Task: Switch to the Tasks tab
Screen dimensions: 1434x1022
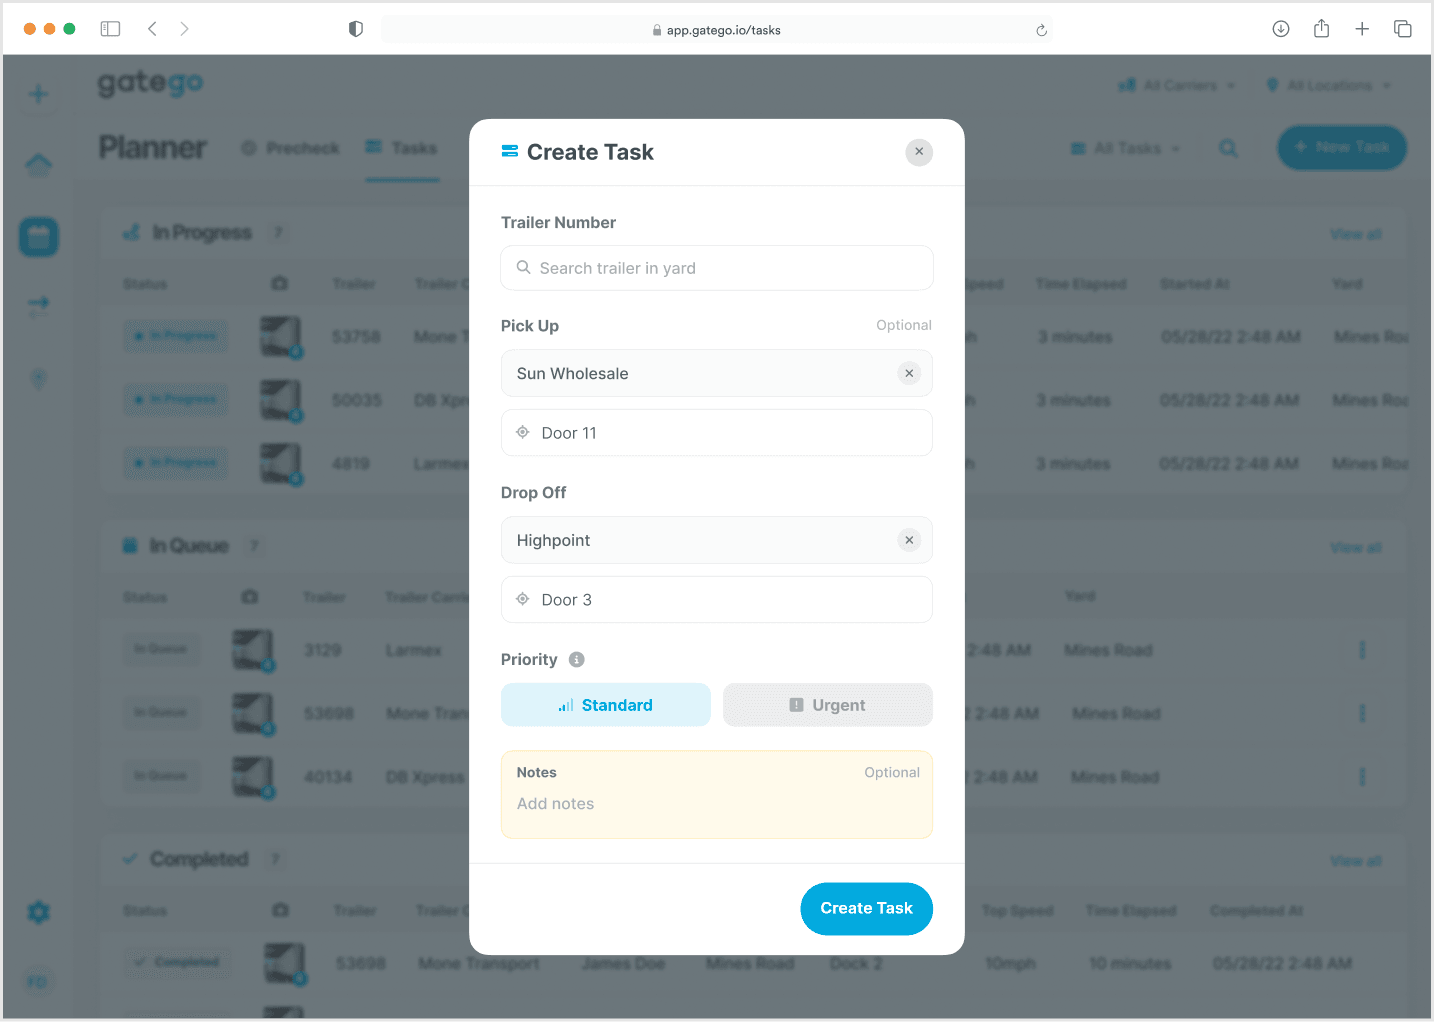Action: coord(402,148)
